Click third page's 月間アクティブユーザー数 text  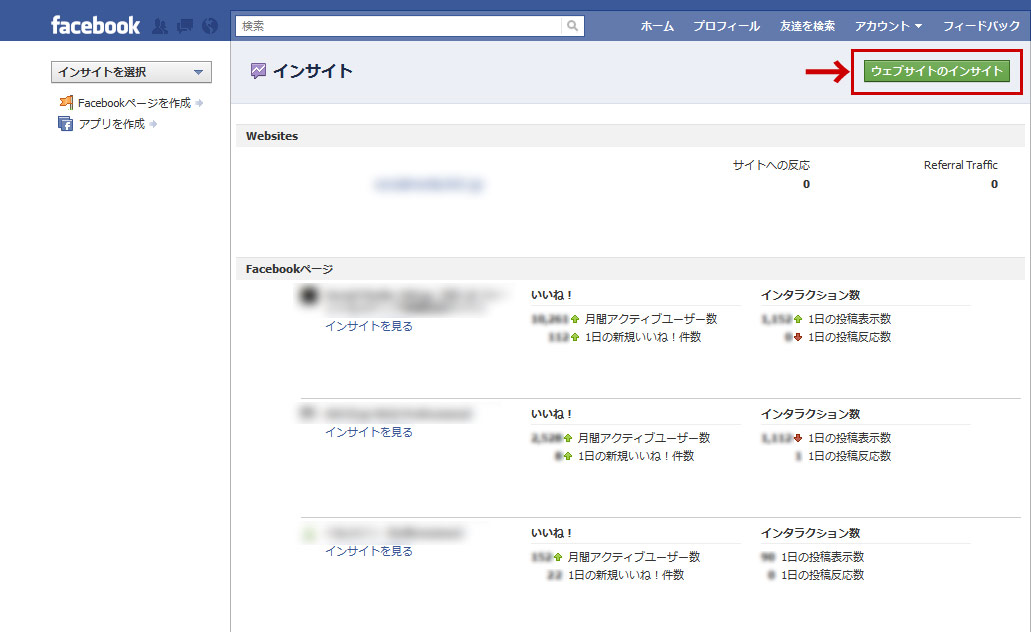point(634,557)
